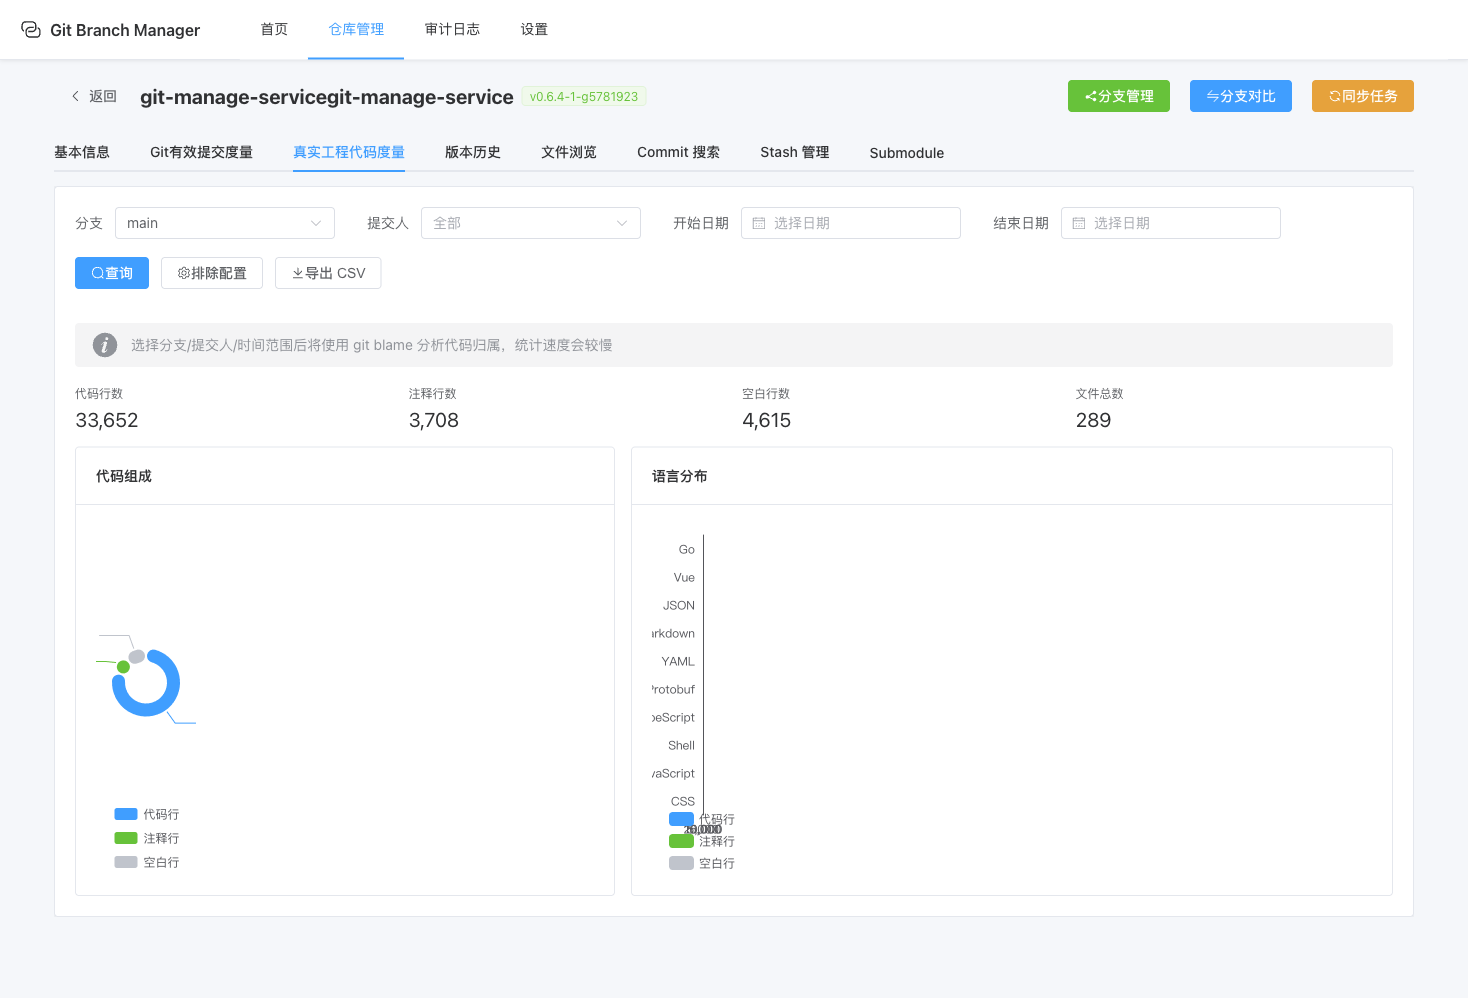This screenshot has height=998, width=1468.
Task: Click the sync icon on 同步任务 button
Action: [1333, 96]
